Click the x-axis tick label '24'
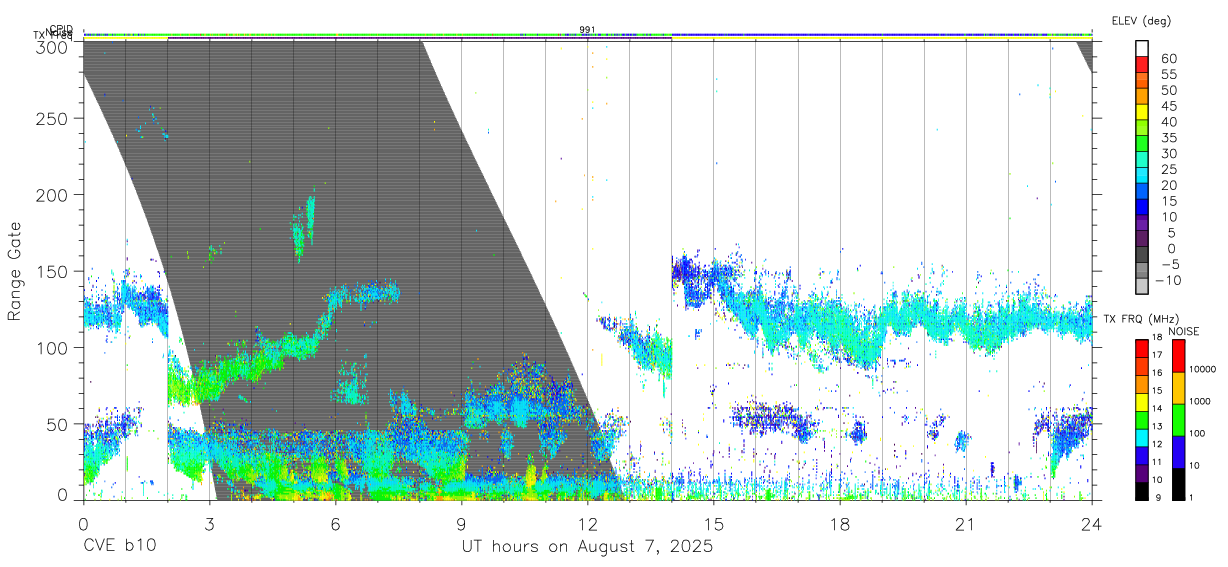The image size is (1228, 567). click(1091, 523)
